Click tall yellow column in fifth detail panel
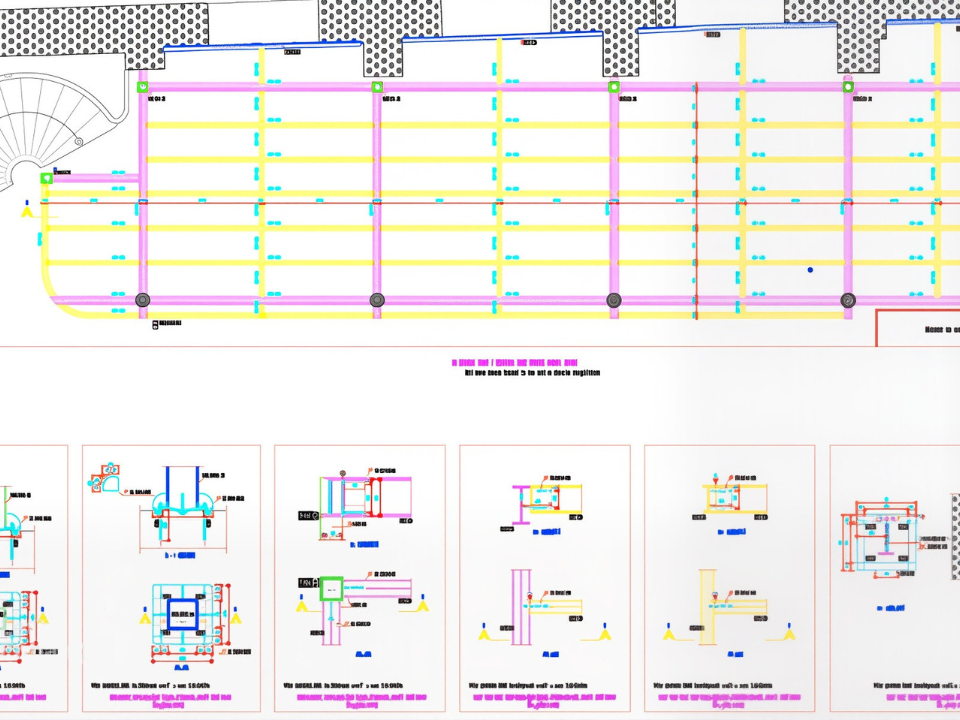 click(708, 608)
